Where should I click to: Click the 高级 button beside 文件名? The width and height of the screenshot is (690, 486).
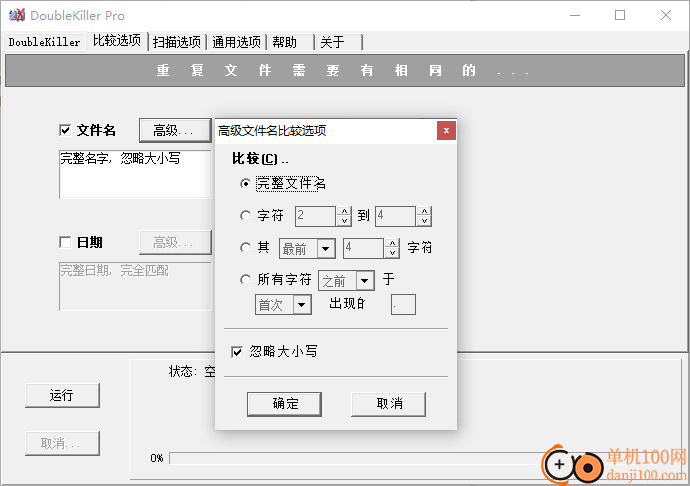click(175, 130)
